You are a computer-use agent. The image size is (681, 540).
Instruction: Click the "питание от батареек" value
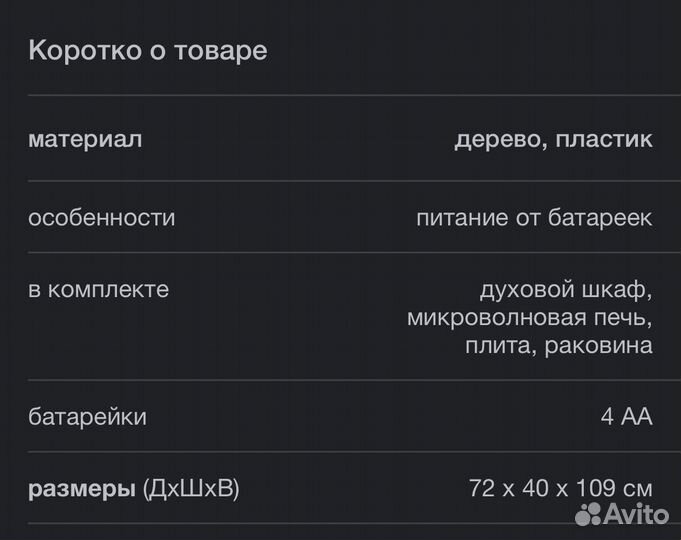[534, 217]
